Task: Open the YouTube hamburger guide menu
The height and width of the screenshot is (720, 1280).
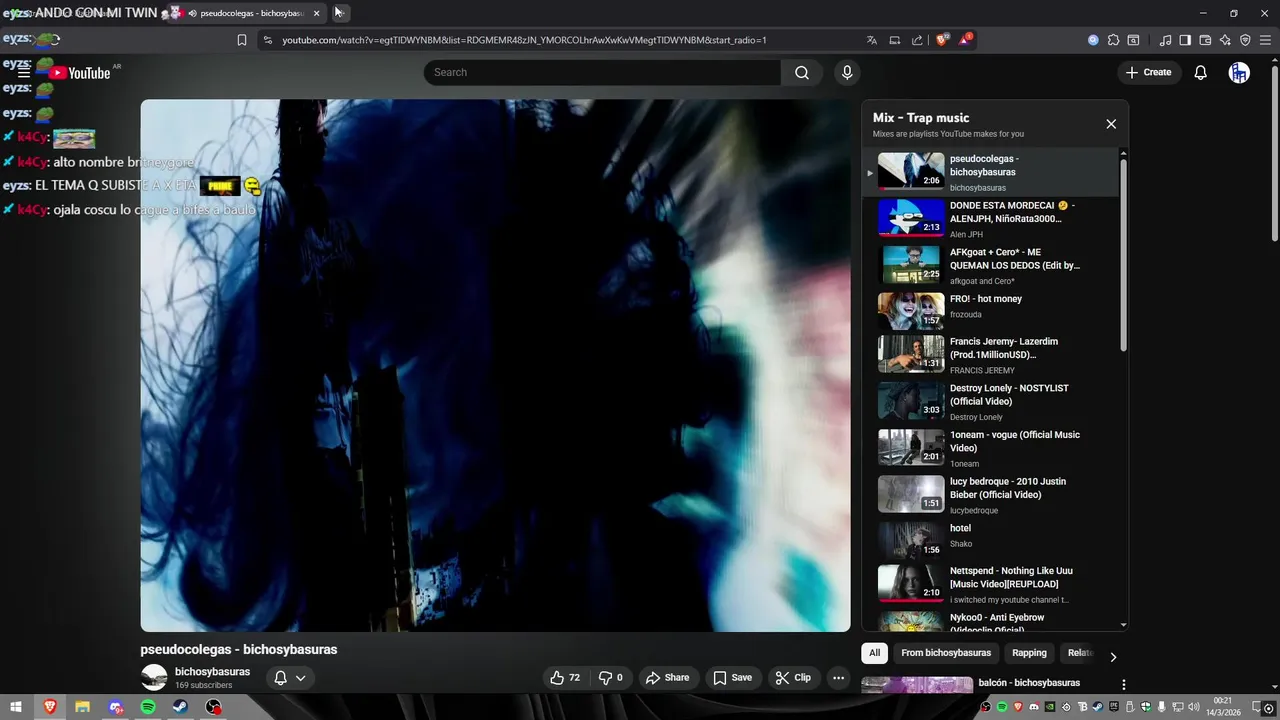Action: pyautogui.click(x=24, y=72)
